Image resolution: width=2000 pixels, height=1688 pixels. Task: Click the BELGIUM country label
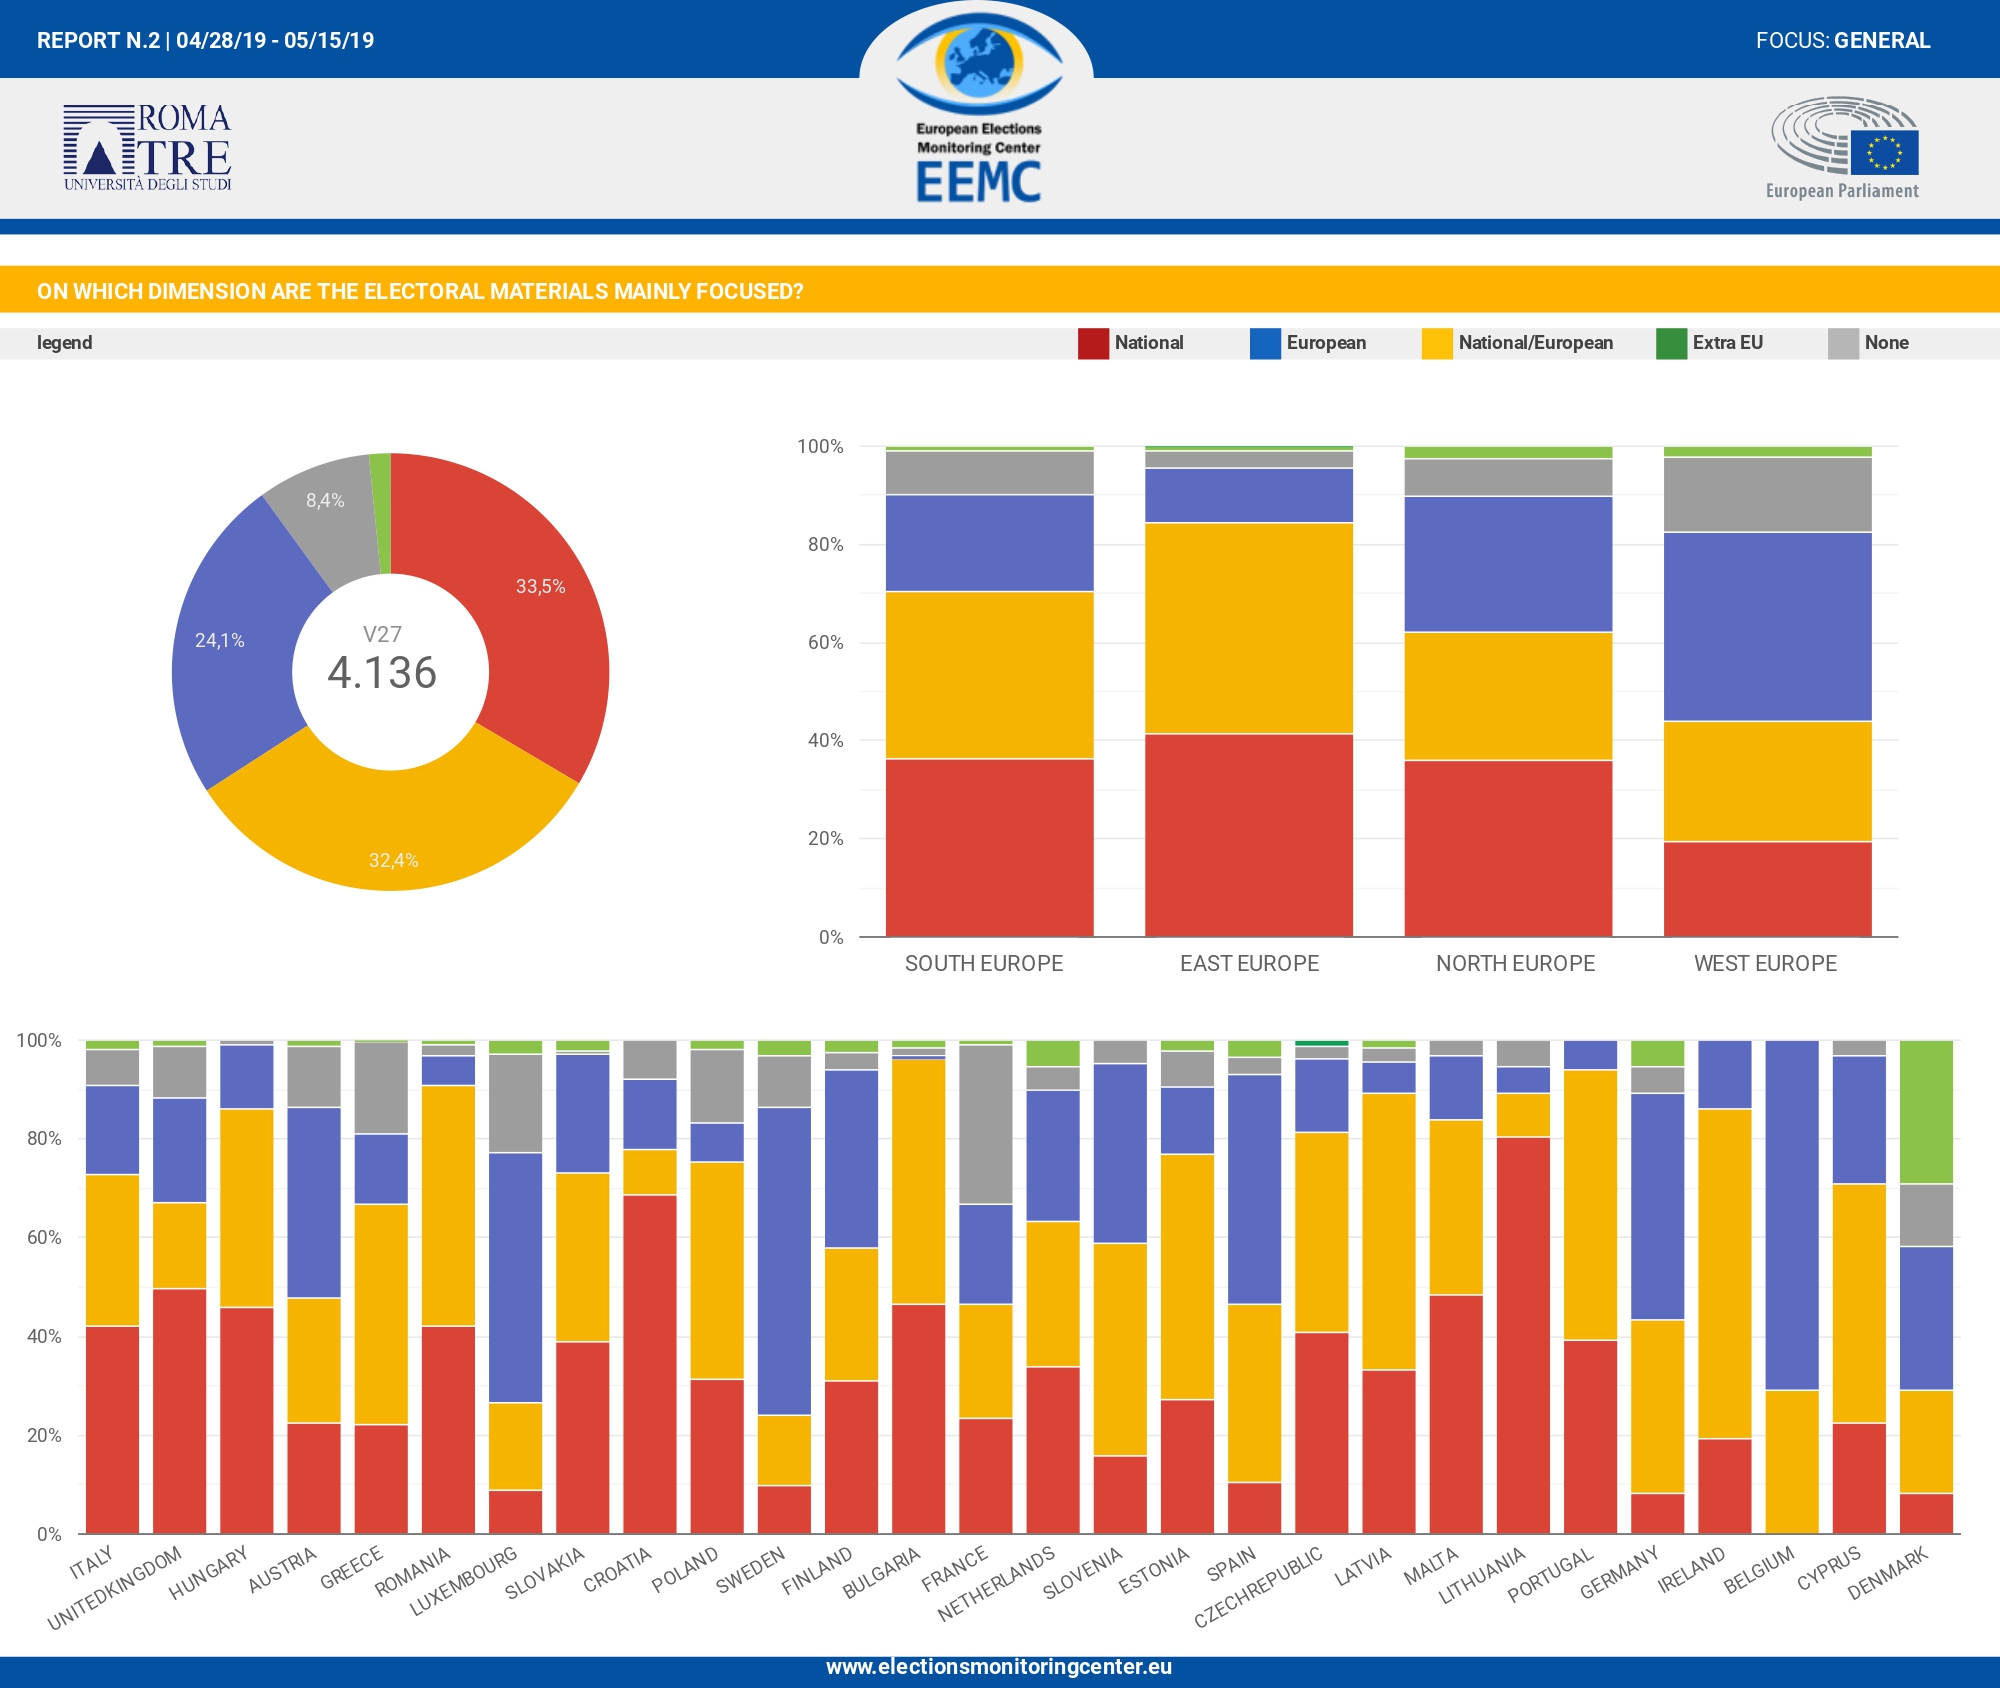[1760, 1570]
